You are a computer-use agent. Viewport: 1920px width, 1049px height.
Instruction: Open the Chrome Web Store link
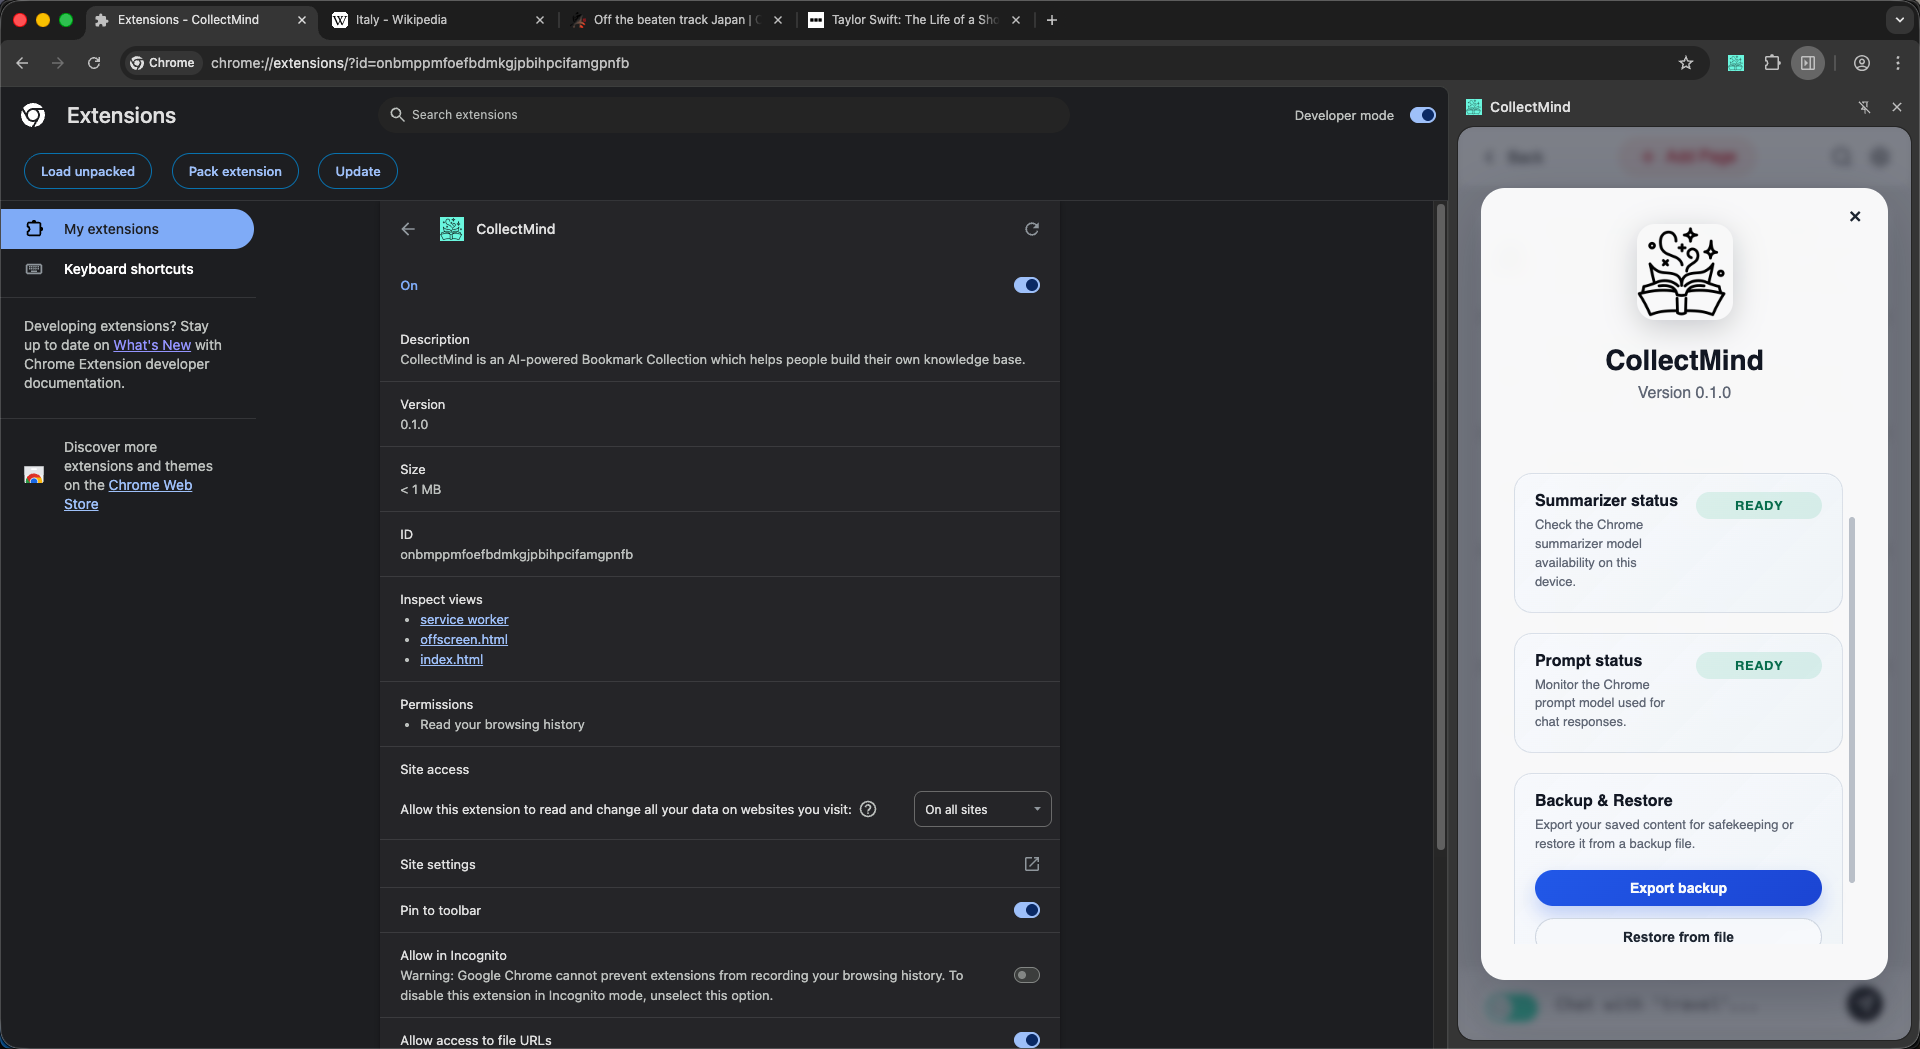pyautogui.click(x=128, y=494)
